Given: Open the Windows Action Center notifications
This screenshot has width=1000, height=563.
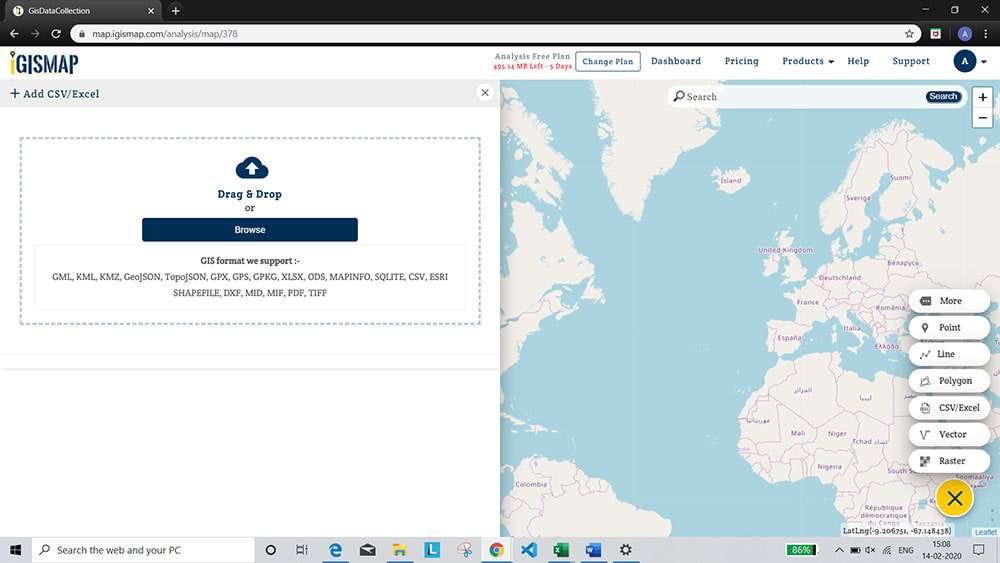Looking at the screenshot, I should [x=979, y=550].
